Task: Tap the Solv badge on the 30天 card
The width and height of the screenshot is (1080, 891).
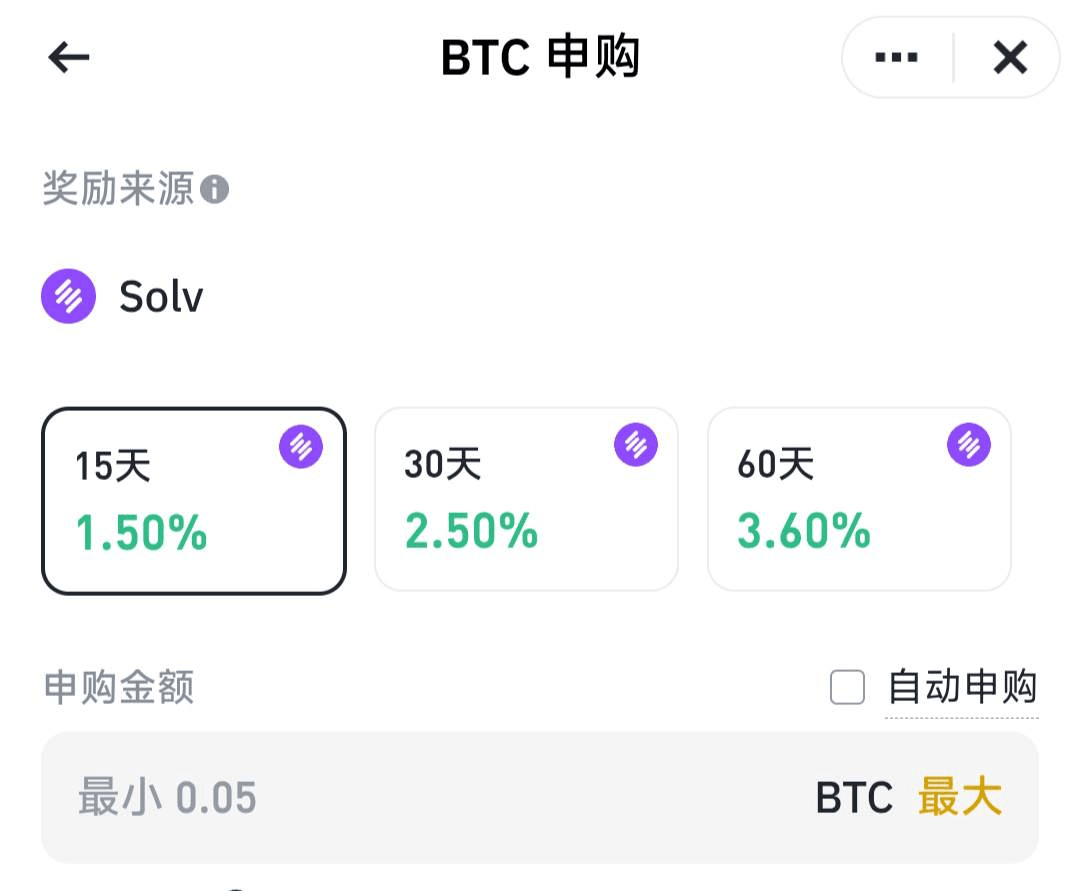Action: [636, 445]
